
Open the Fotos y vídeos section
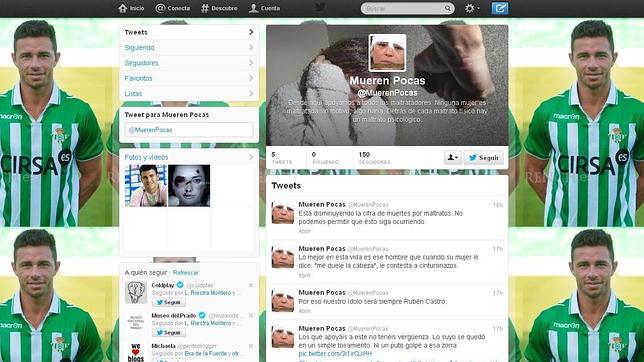pos(146,157)
